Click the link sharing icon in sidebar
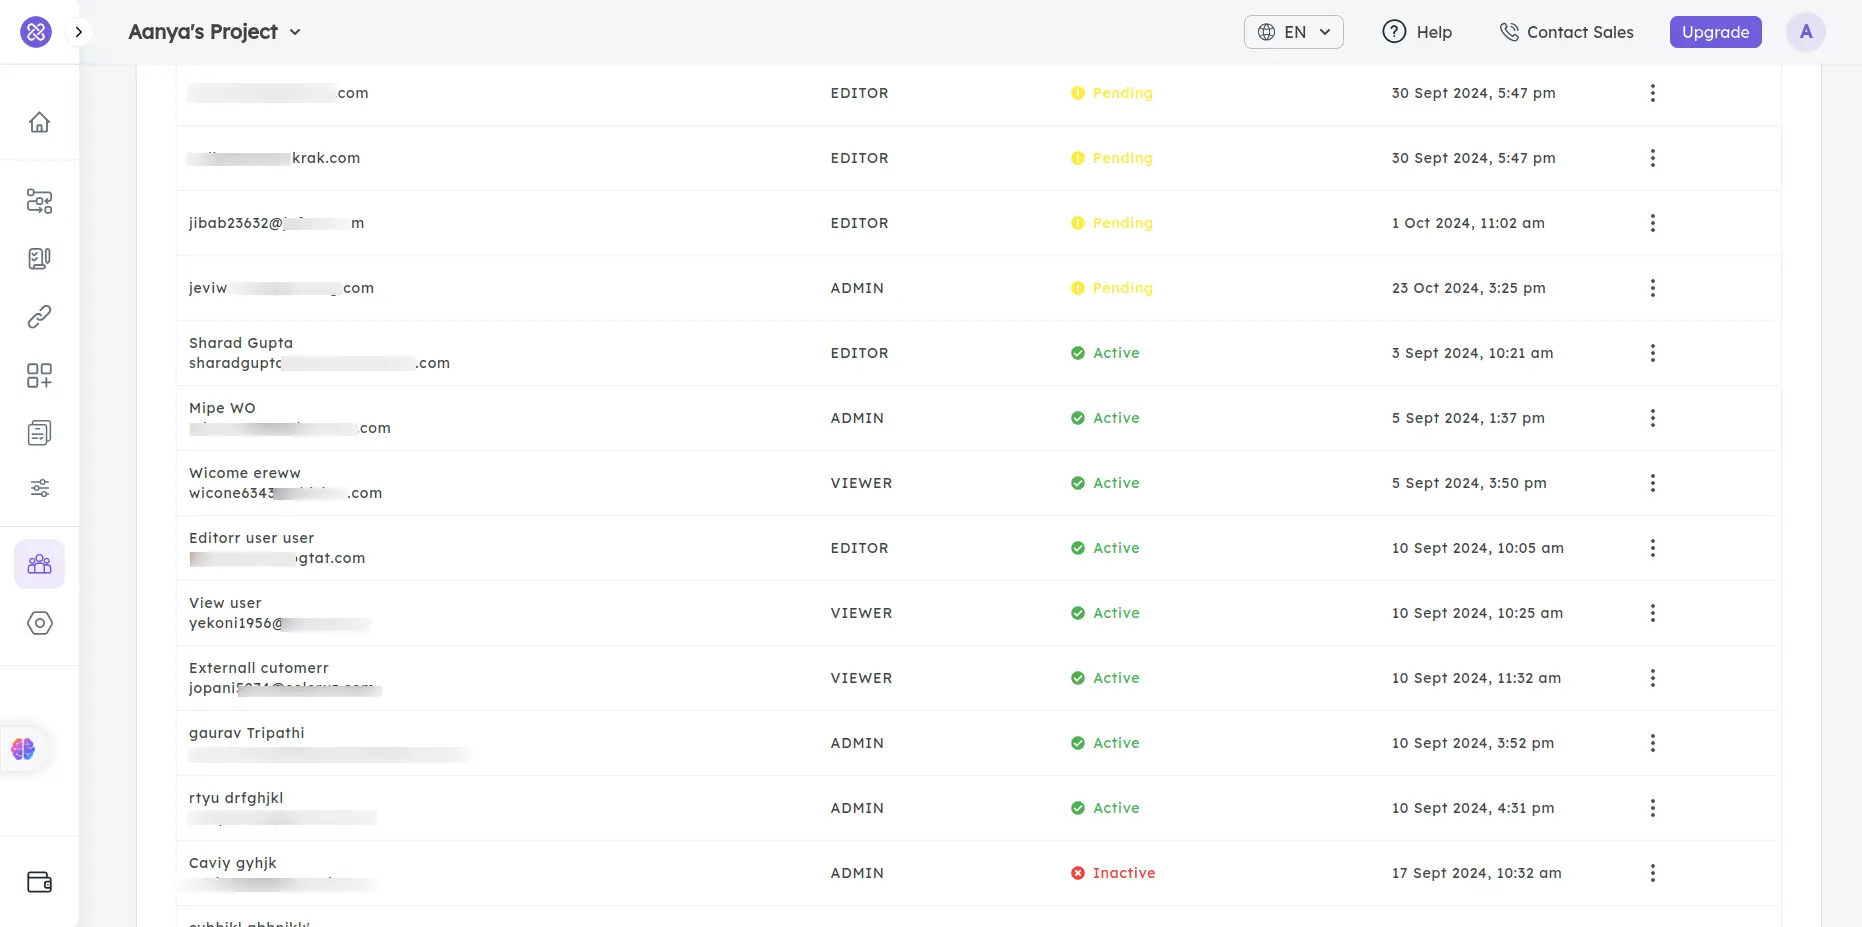This screenshot has height=927, width=1862. [39, 317]
